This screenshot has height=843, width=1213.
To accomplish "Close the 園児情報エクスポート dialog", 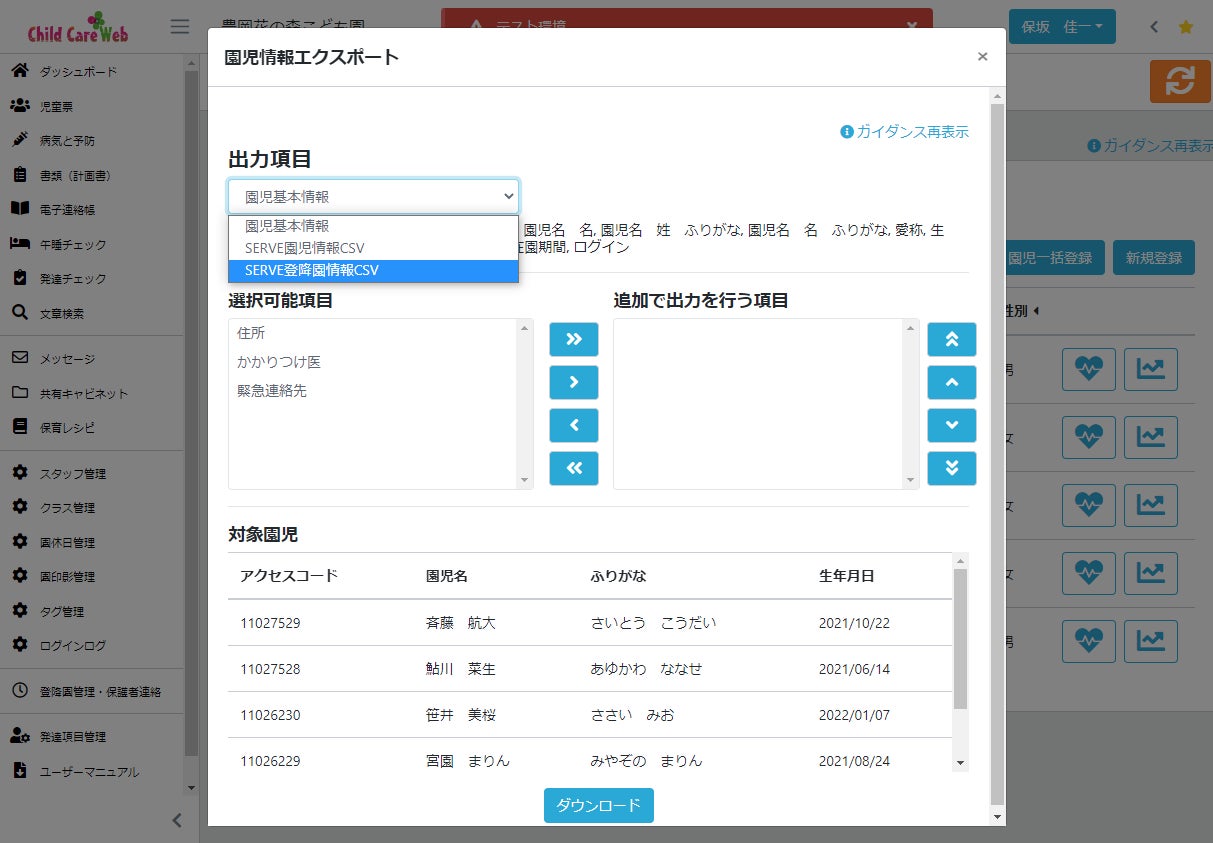I will (x=983, y=57).
